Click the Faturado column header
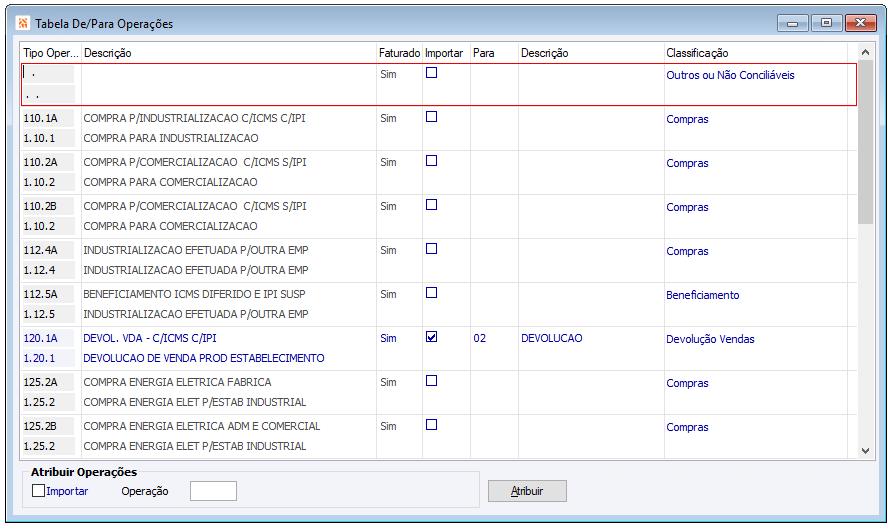The image size is (888, 529). 399,53
